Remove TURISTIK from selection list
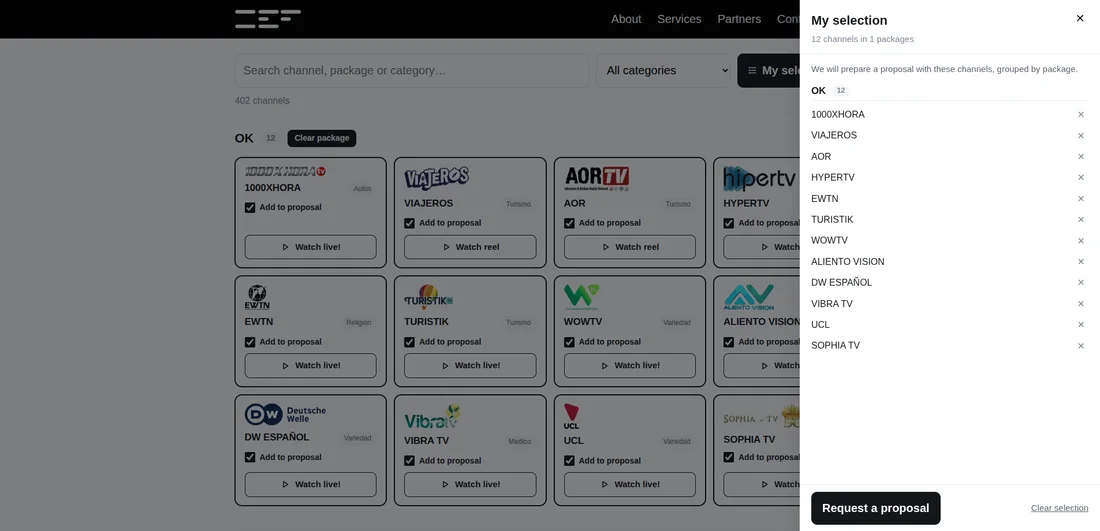The image size is (1100, 531). [1080, 220]
